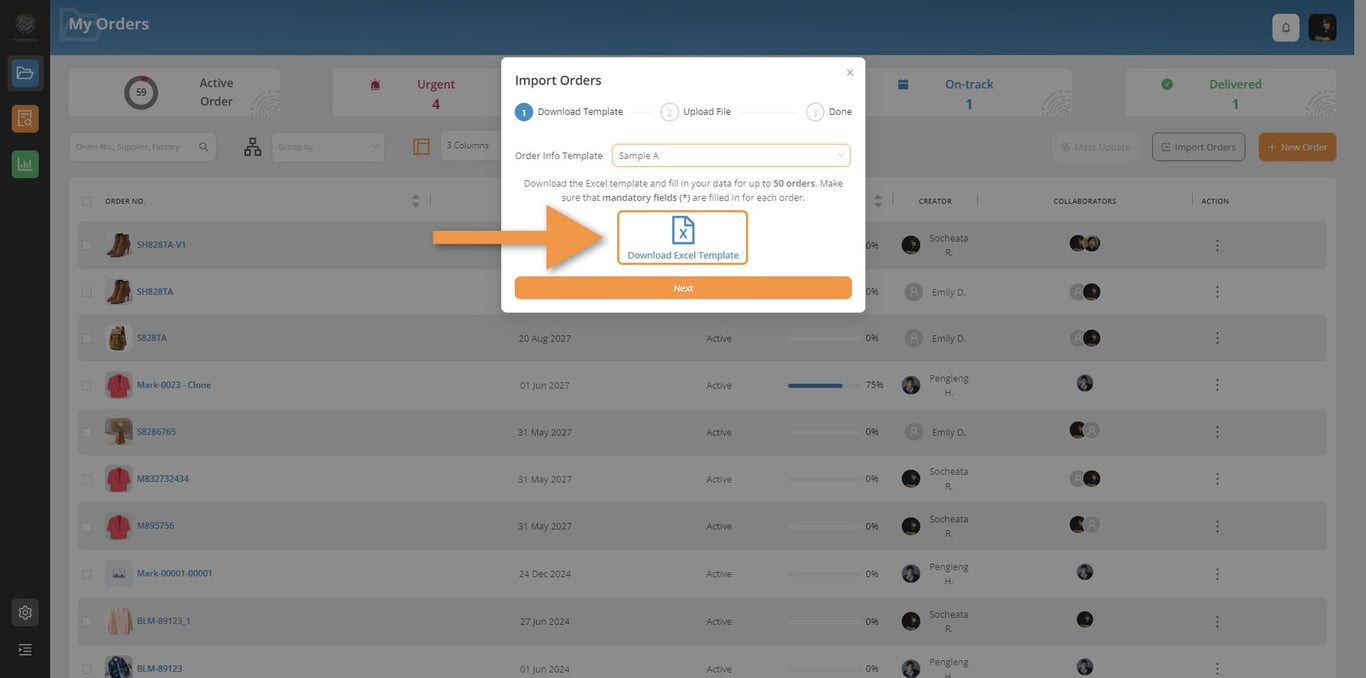Open settings gear in sidebar
Image resolution: width=1366 pixels, height=678 pixels.
[25, 613]
